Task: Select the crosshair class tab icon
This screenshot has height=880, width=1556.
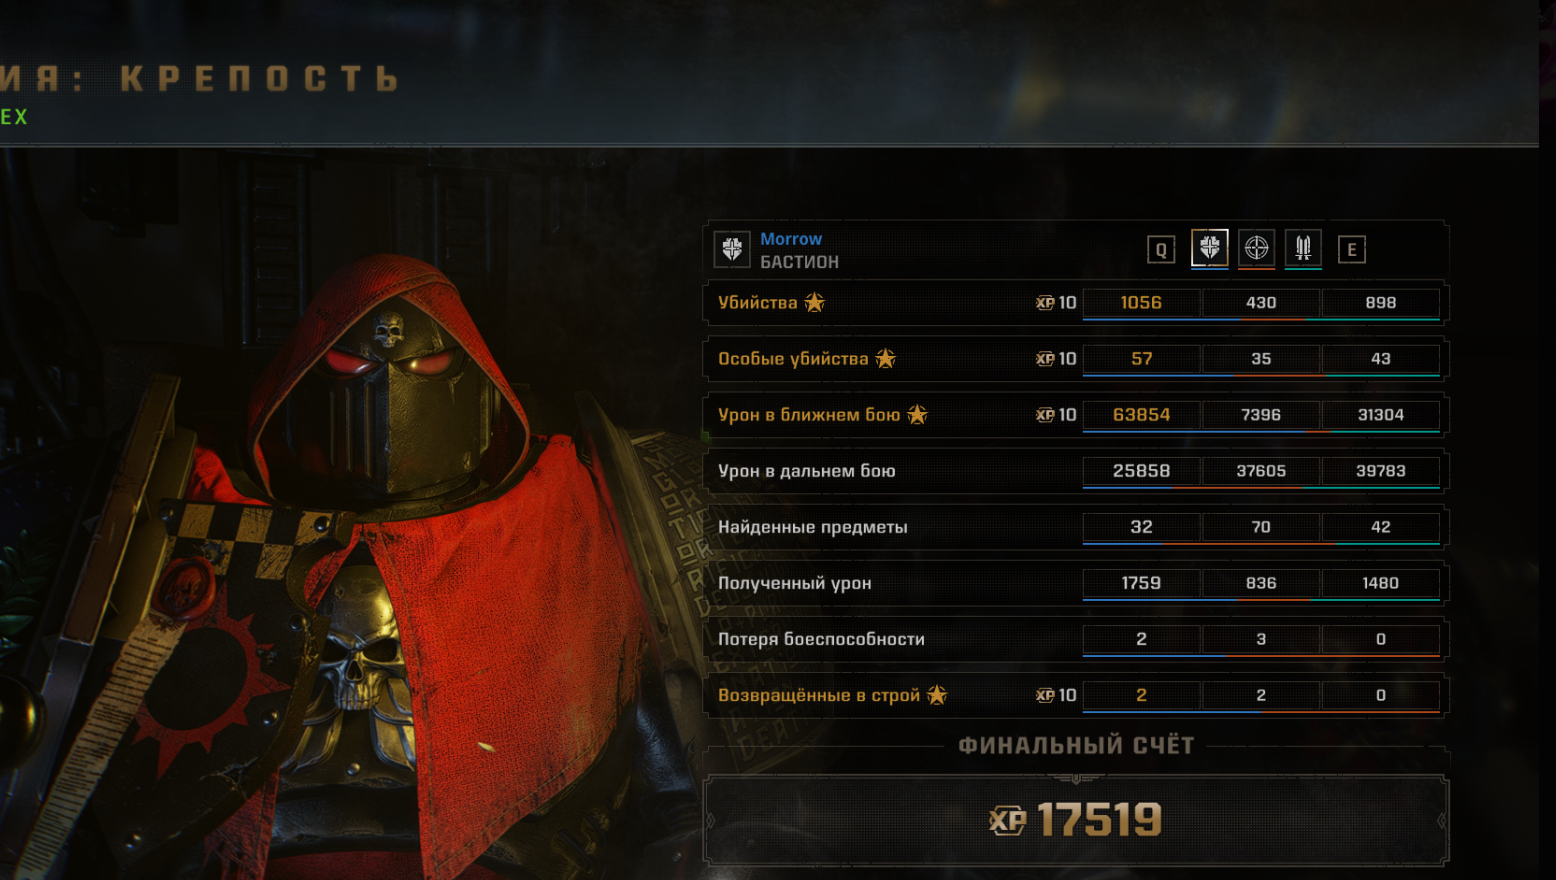Action: coord(1257,248)
